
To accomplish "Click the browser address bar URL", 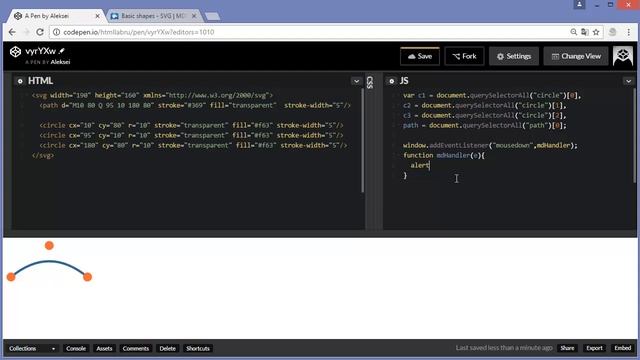I will [x=139, y=32].
